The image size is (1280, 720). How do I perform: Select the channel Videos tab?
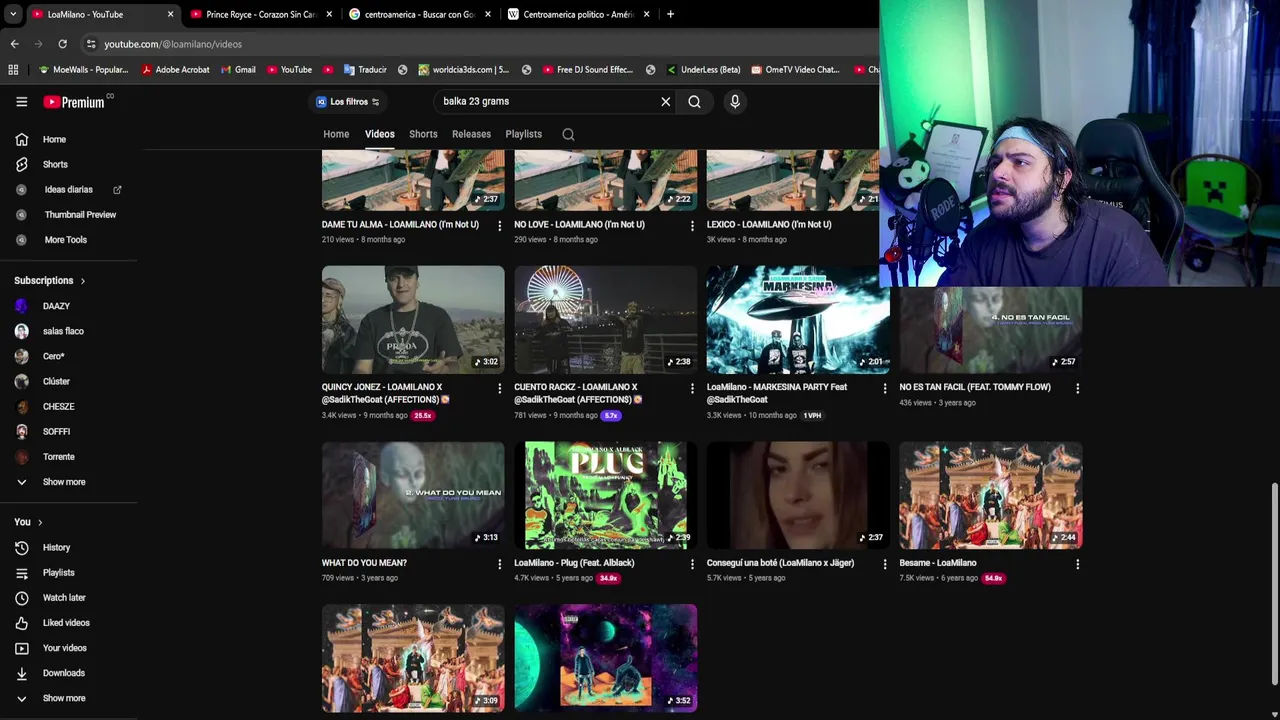click(x=379, y=134)
